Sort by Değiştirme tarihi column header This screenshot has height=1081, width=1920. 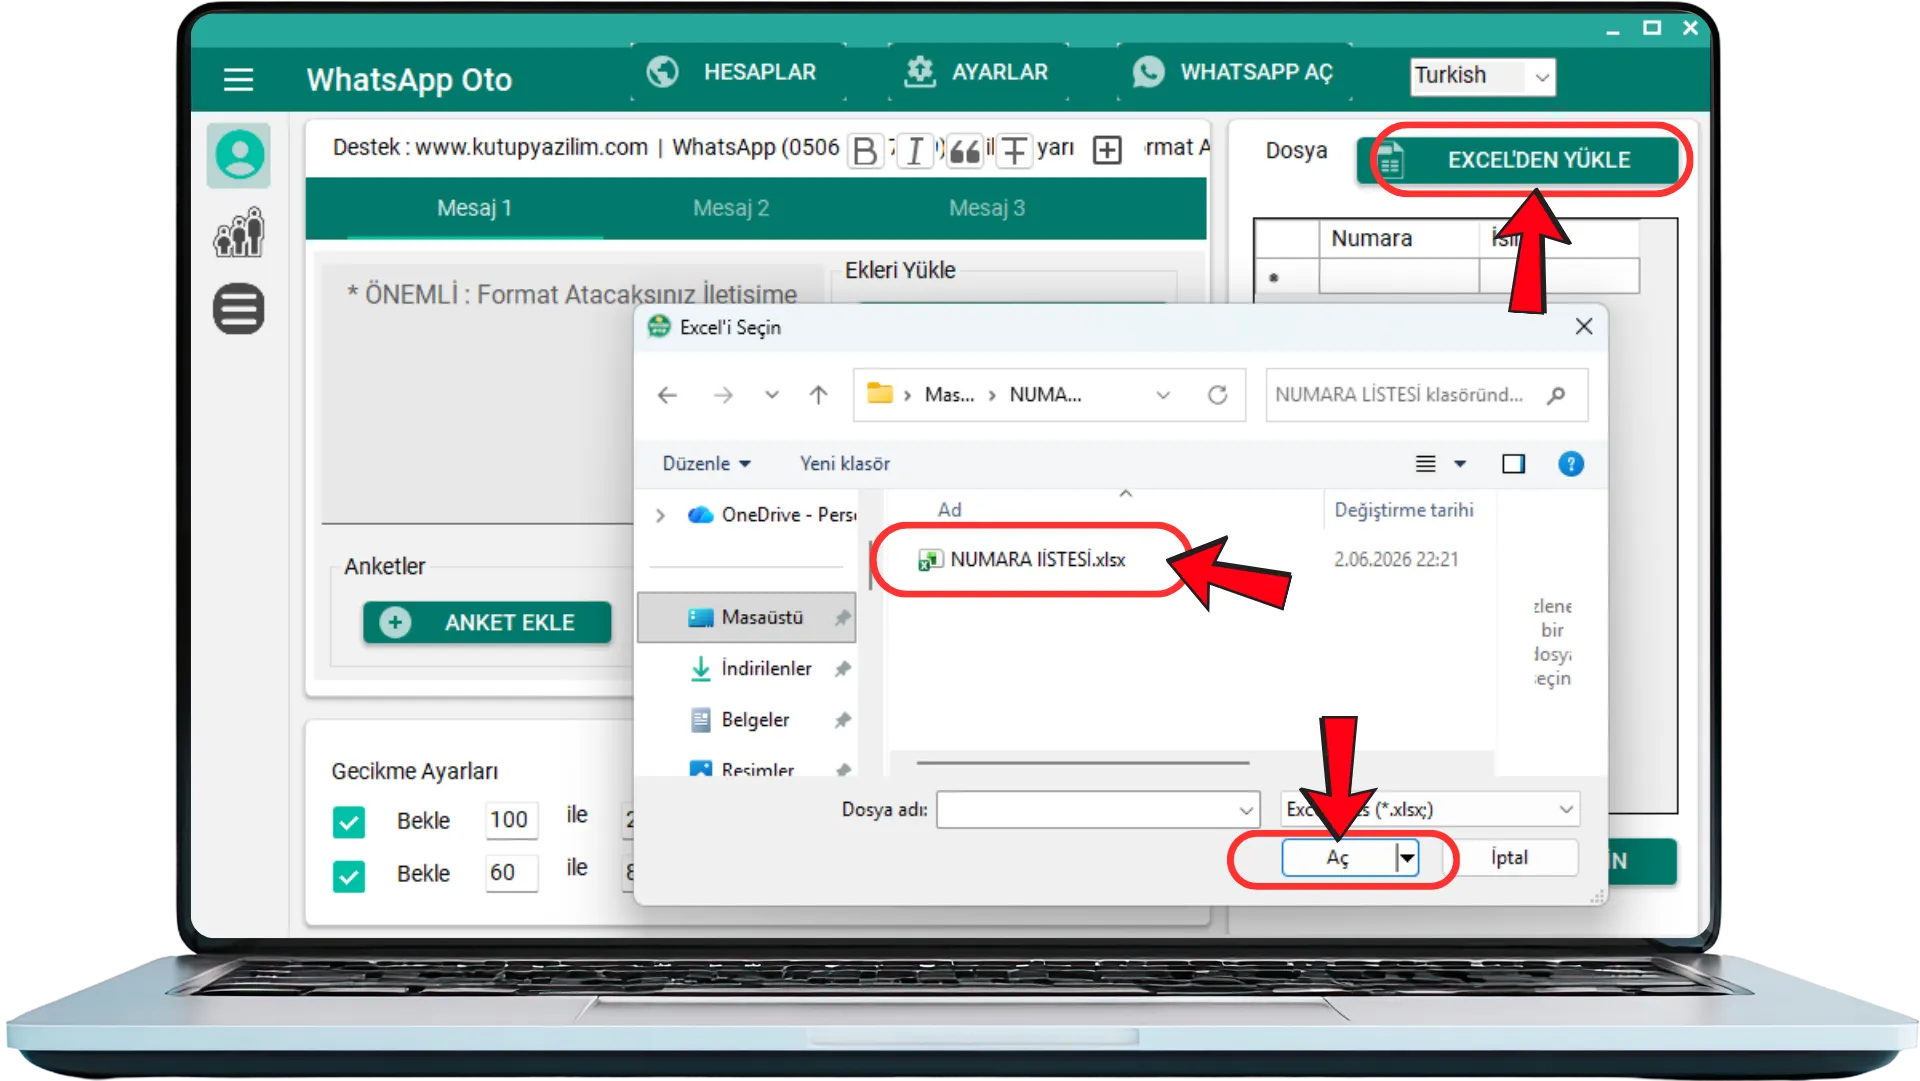pyautogui.click(x=1404, y=510)
